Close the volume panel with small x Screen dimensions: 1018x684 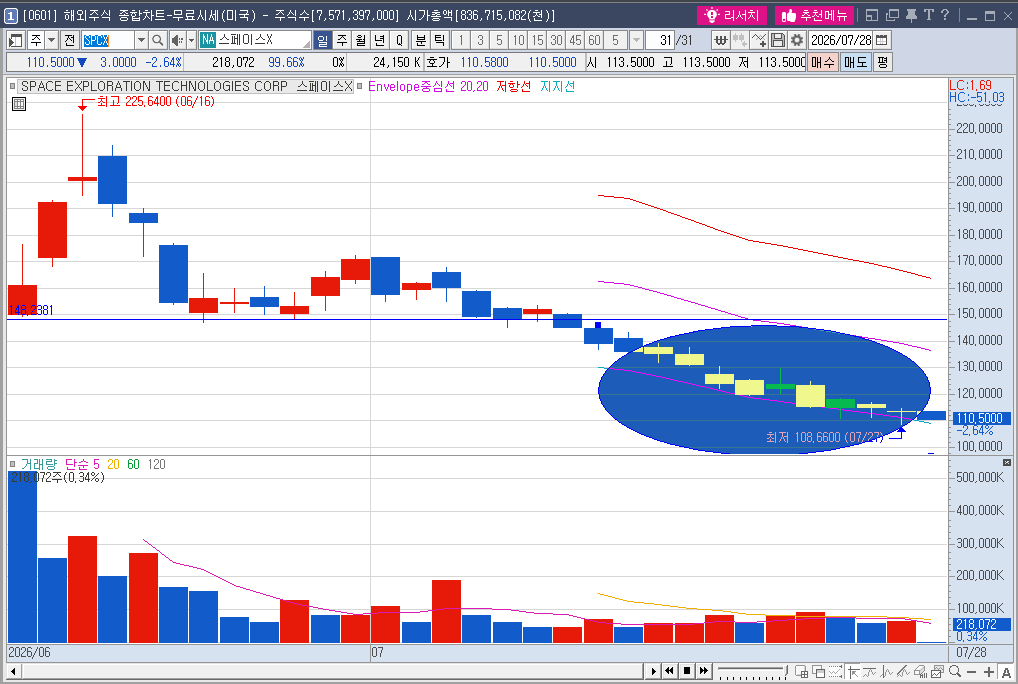point(1007,463)
